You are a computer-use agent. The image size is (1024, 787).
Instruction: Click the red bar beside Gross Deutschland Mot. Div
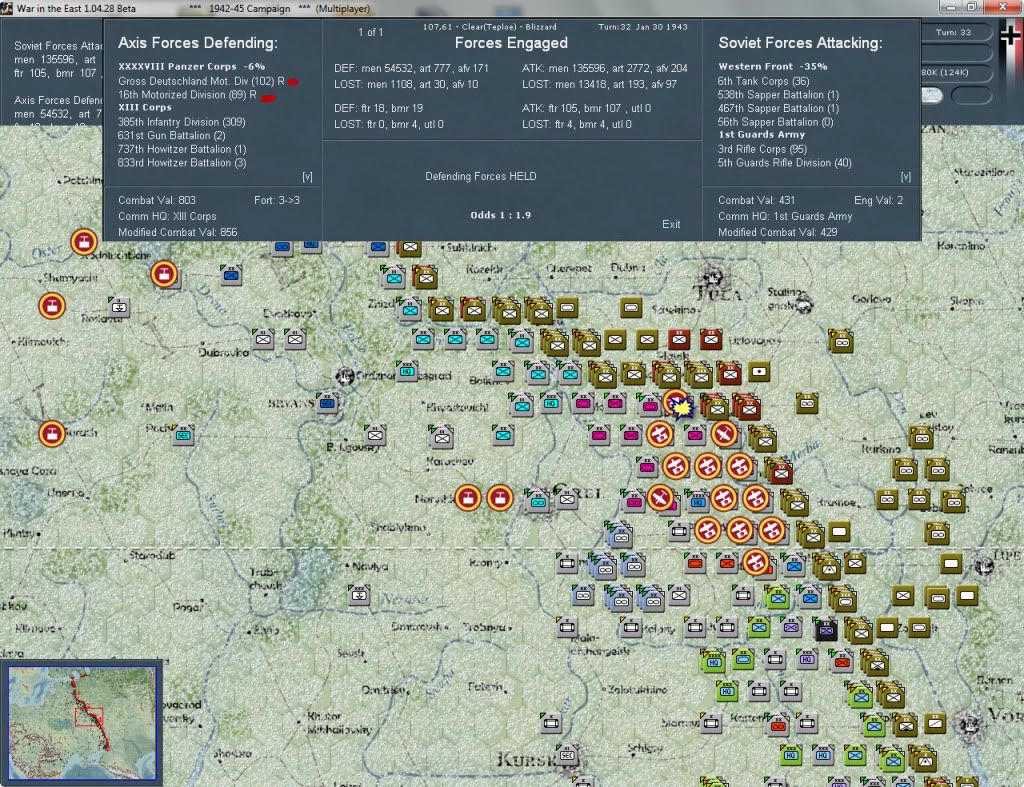[x=293, y=82]
